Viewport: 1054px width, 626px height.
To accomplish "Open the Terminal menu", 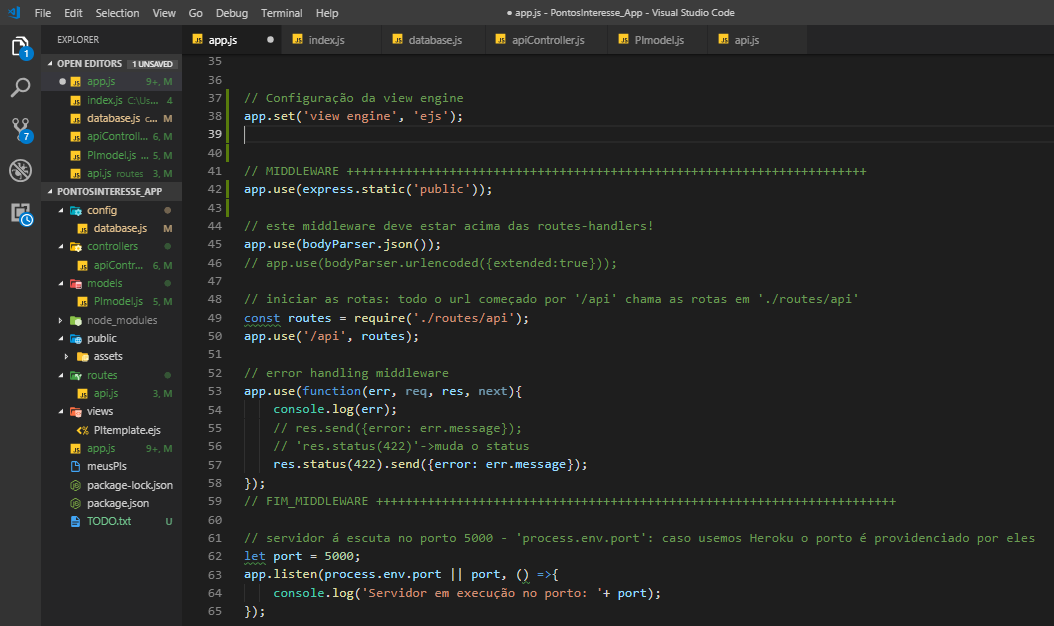I will point(281,14).
